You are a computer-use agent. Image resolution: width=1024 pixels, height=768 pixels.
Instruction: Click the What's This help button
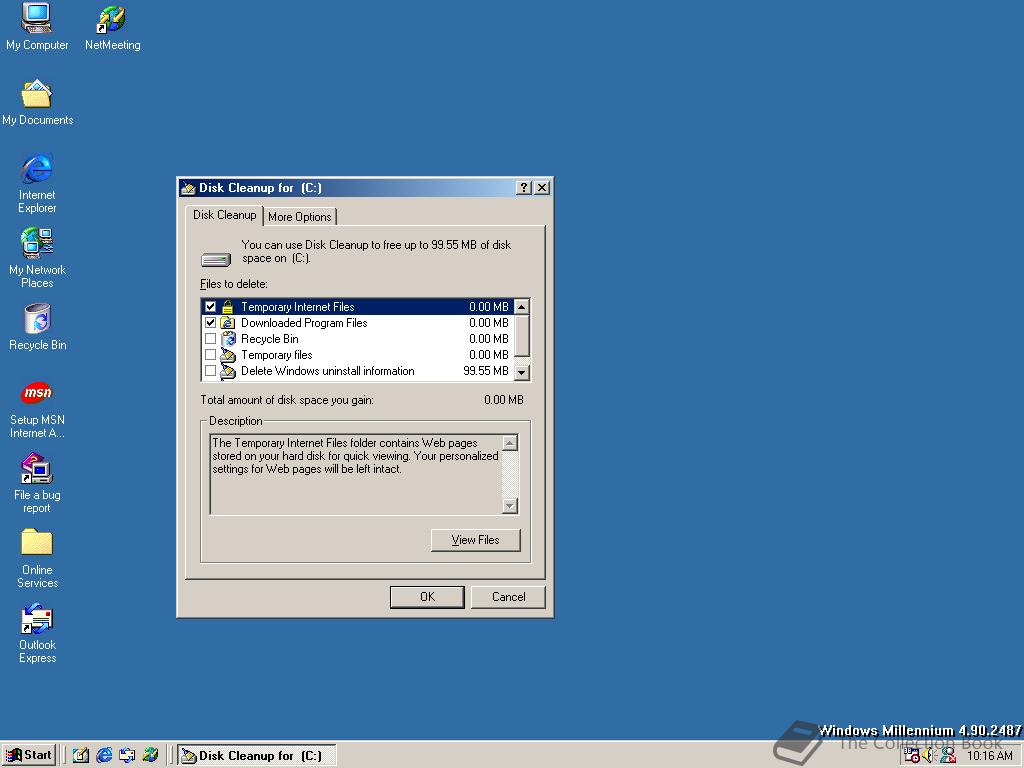(x=523, y=188)
